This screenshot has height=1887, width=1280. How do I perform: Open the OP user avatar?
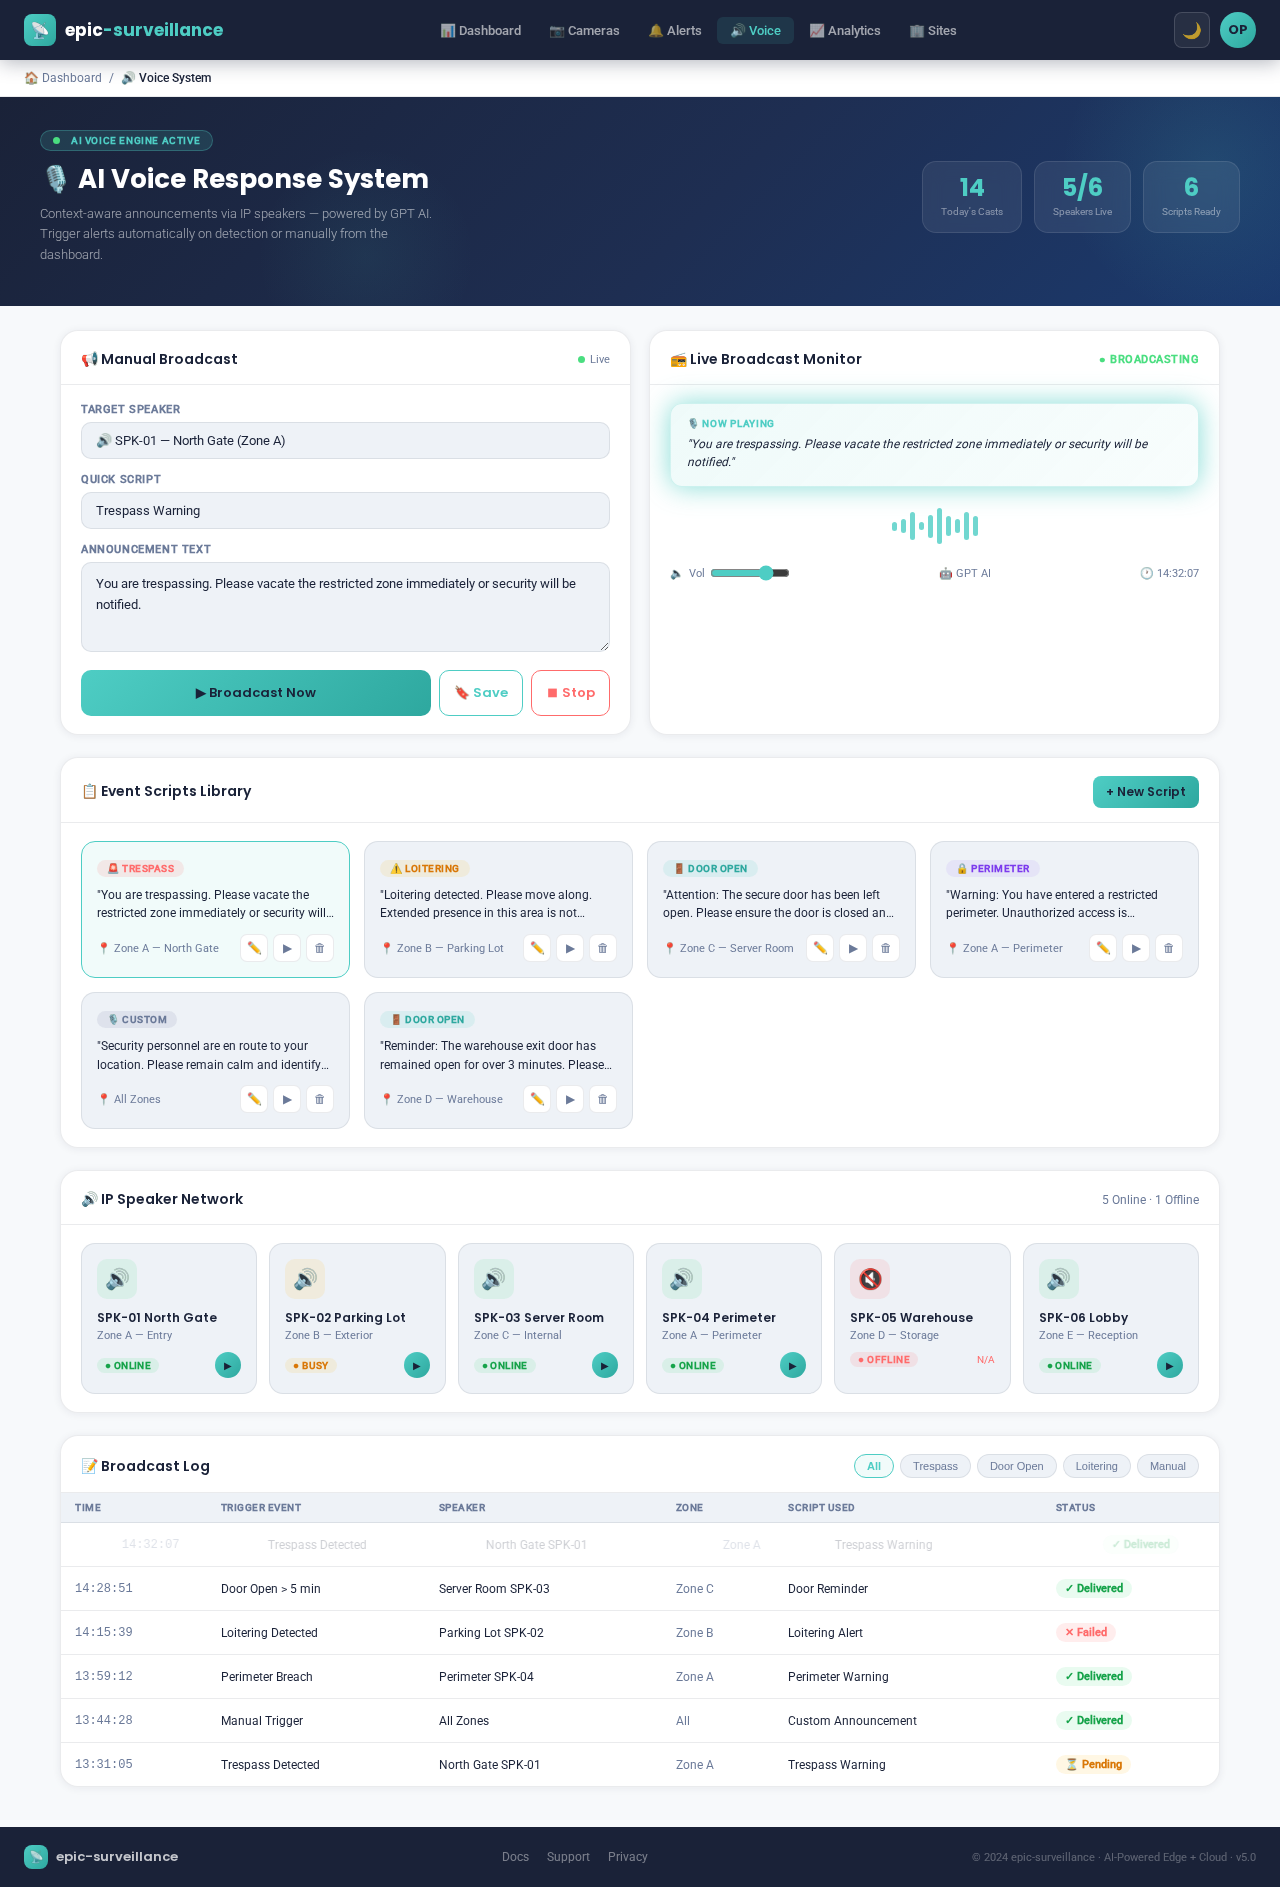(x=1238, y=30)
